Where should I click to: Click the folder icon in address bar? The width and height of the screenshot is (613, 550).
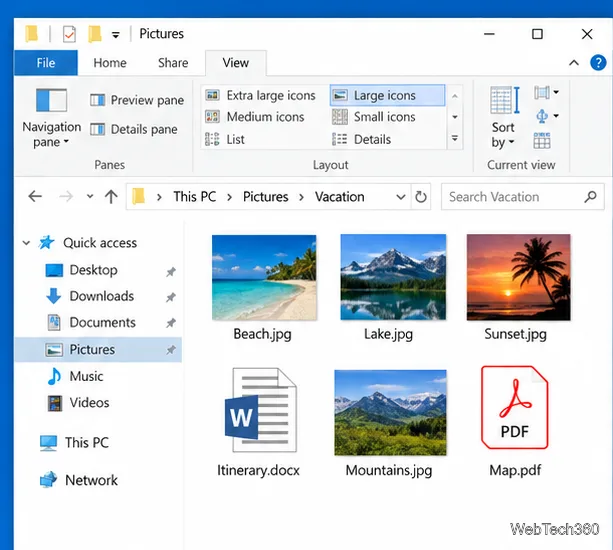tap(138, 196)
